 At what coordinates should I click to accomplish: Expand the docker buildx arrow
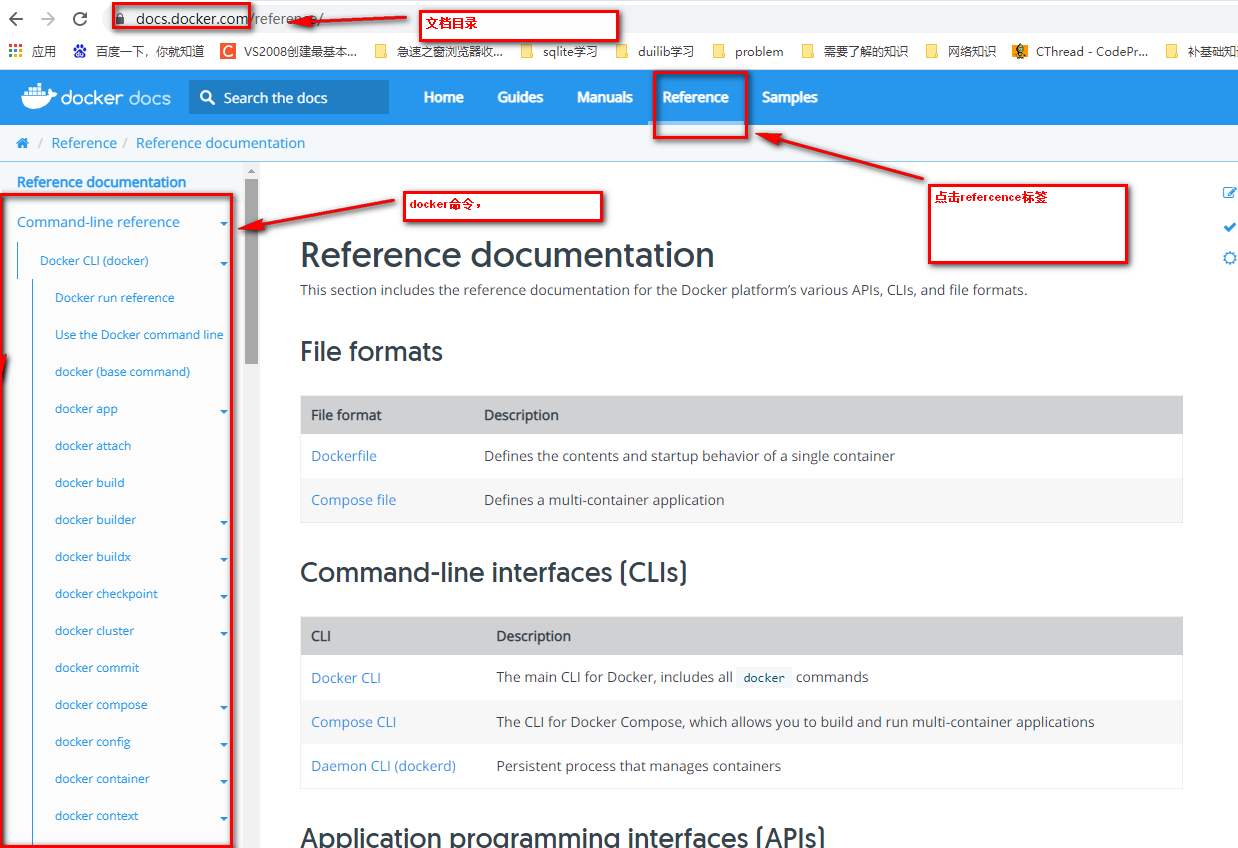point(224,559)
